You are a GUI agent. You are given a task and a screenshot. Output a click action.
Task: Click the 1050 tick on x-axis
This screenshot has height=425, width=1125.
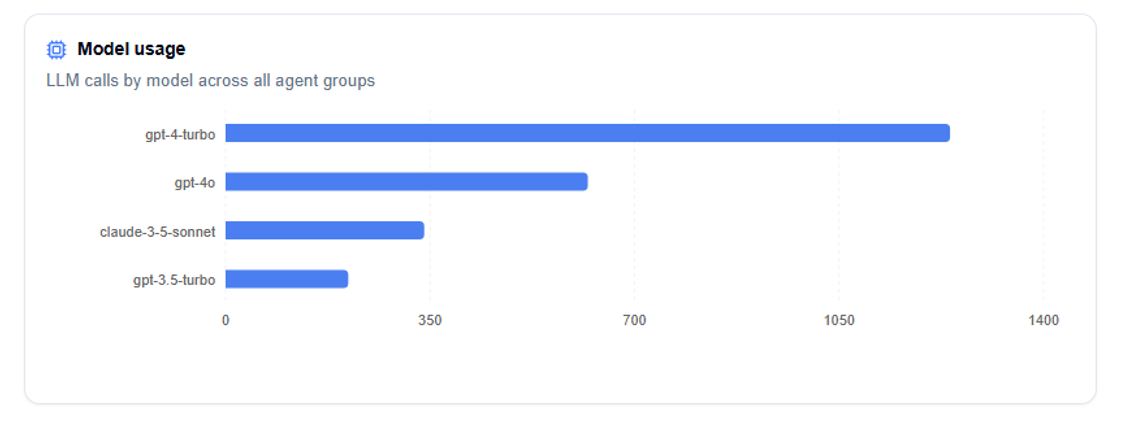839,321
